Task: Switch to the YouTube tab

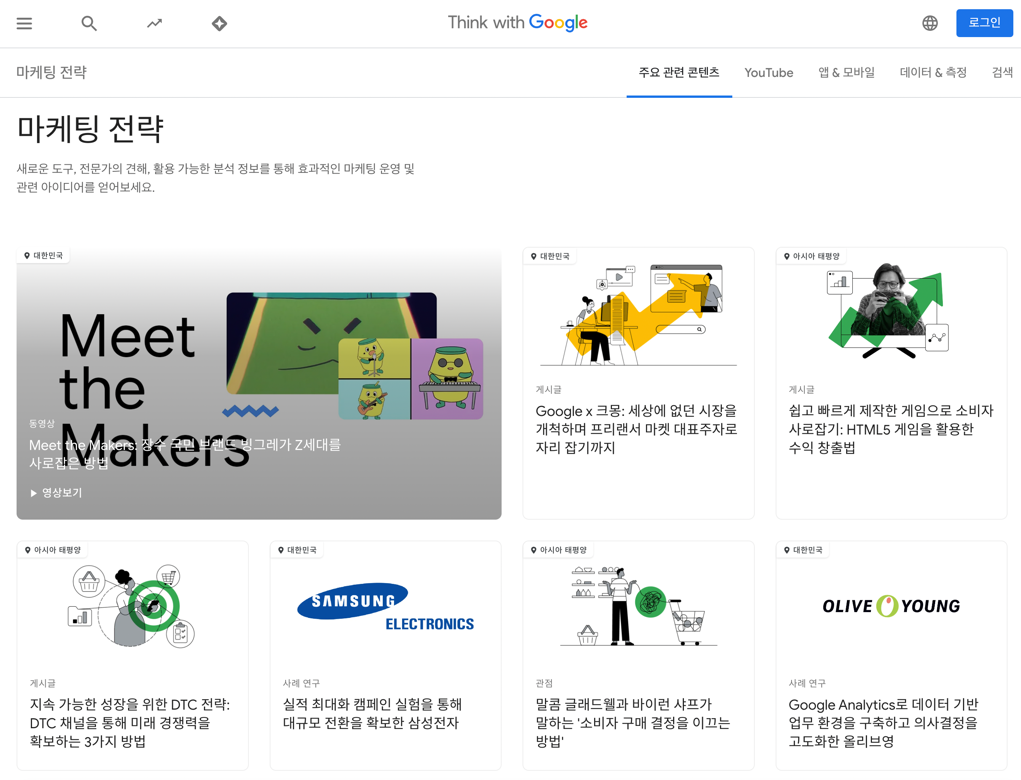Action: (x=768, y=72)
